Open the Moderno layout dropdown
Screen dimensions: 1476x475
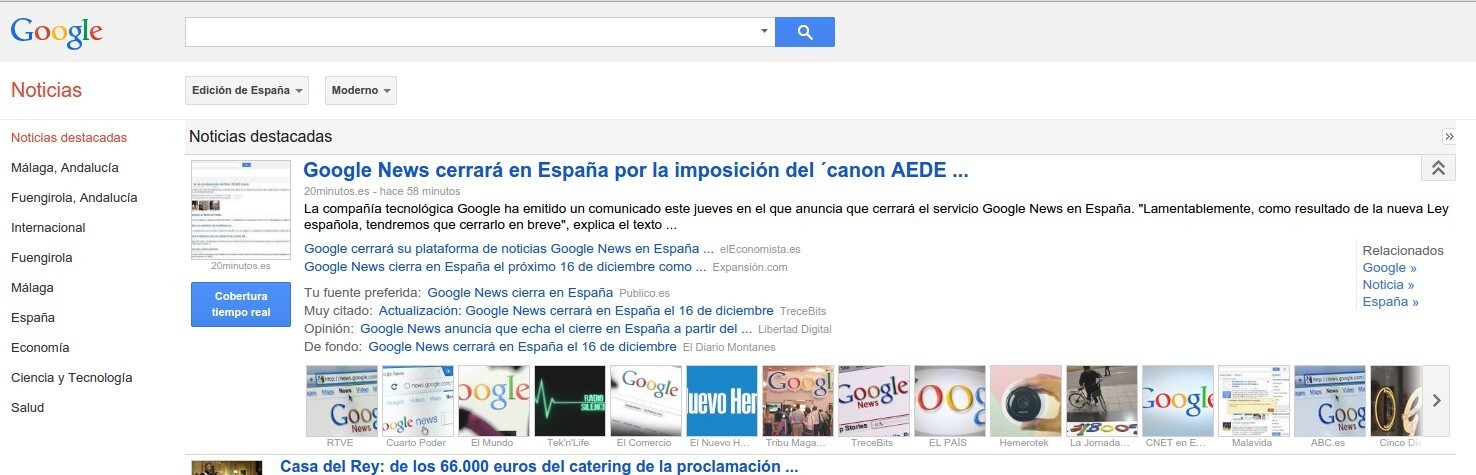[361, 90]
